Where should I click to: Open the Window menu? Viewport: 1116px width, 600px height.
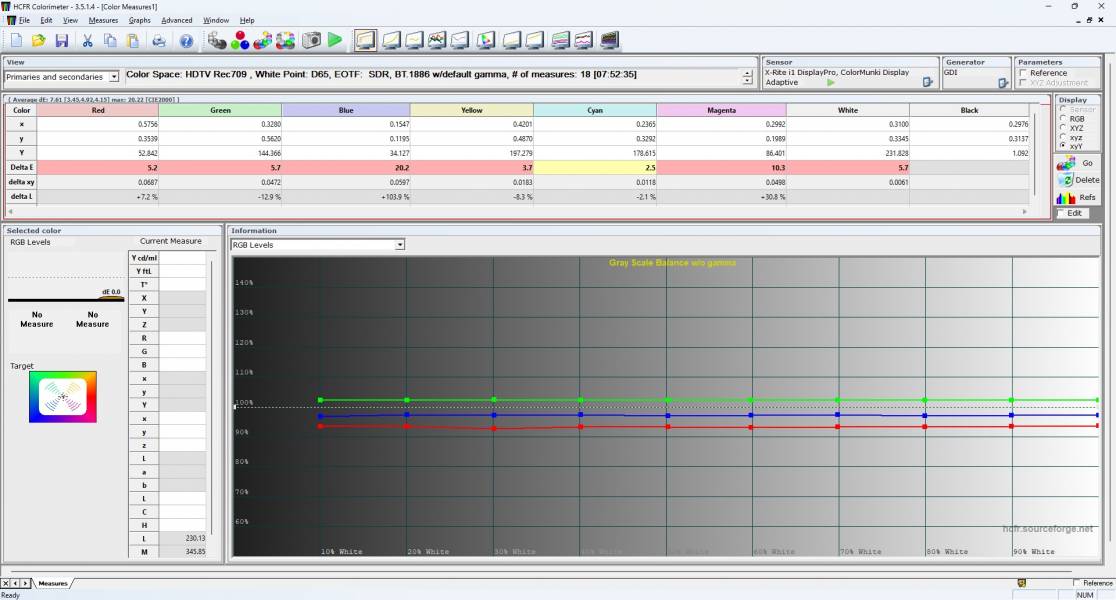point(216,20)
